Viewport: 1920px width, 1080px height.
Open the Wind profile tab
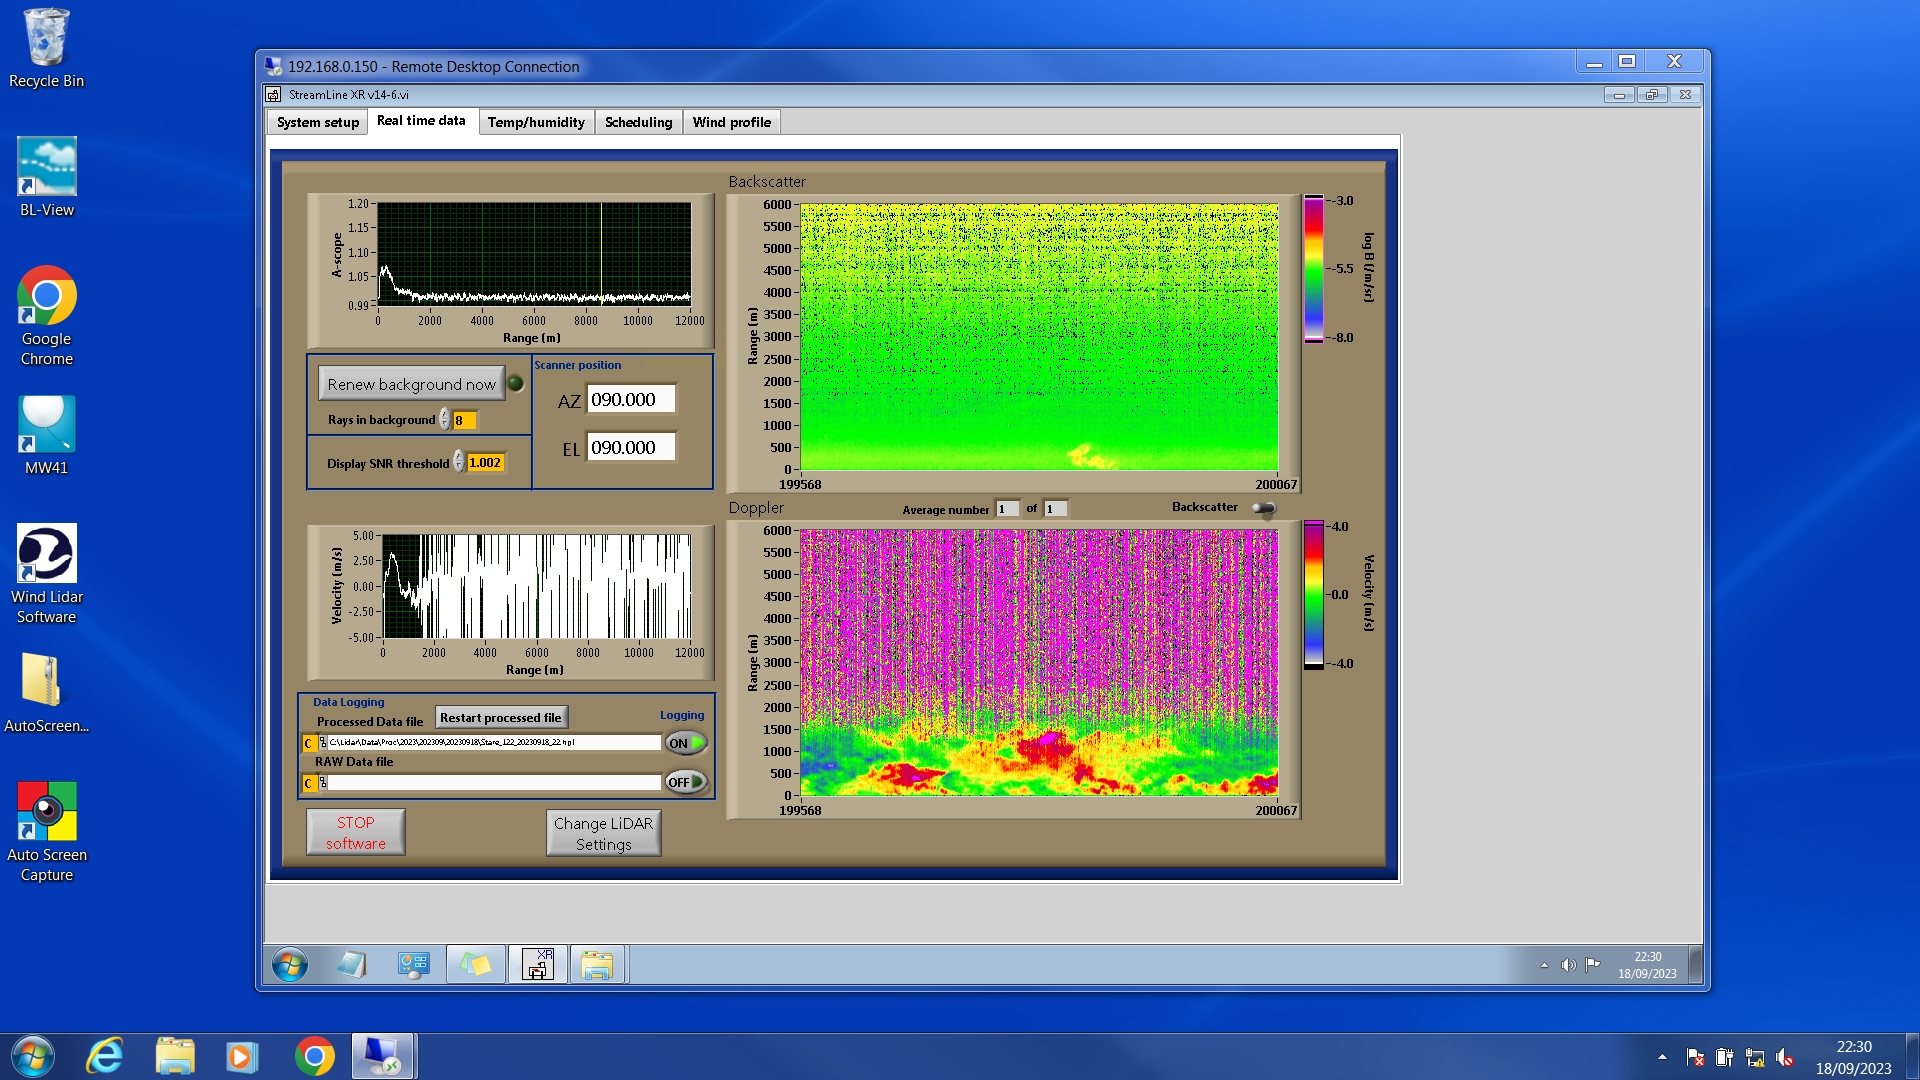[731, 122]
